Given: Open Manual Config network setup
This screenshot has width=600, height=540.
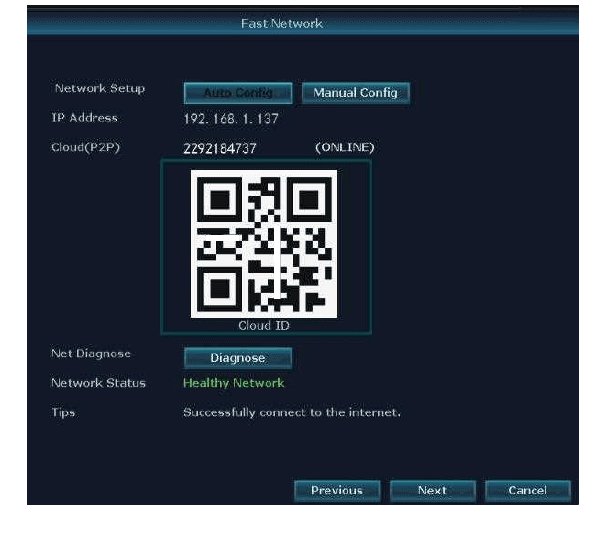Looking at the screenshot, I should click(x=355, y=93).
